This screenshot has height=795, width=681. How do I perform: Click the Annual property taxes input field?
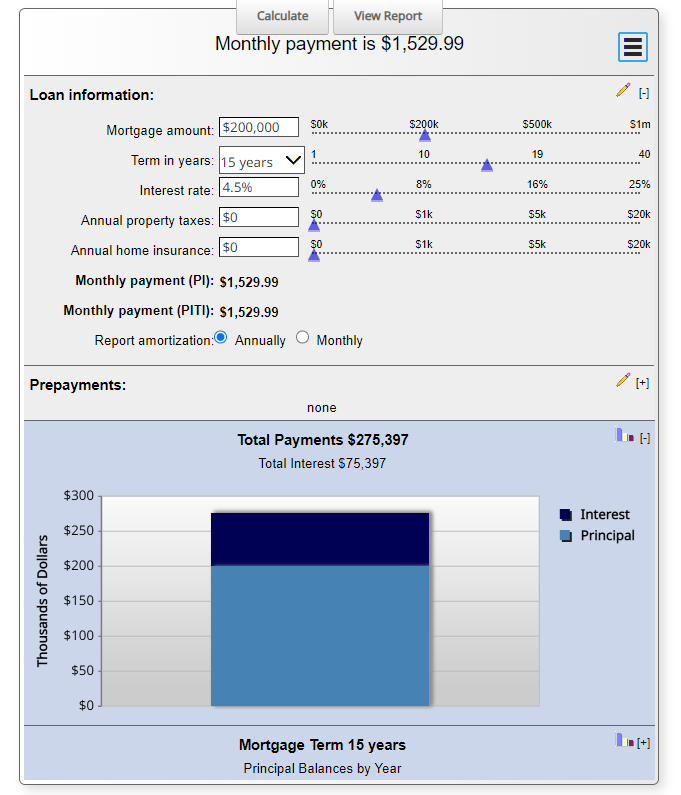click(x=259, y=217)
